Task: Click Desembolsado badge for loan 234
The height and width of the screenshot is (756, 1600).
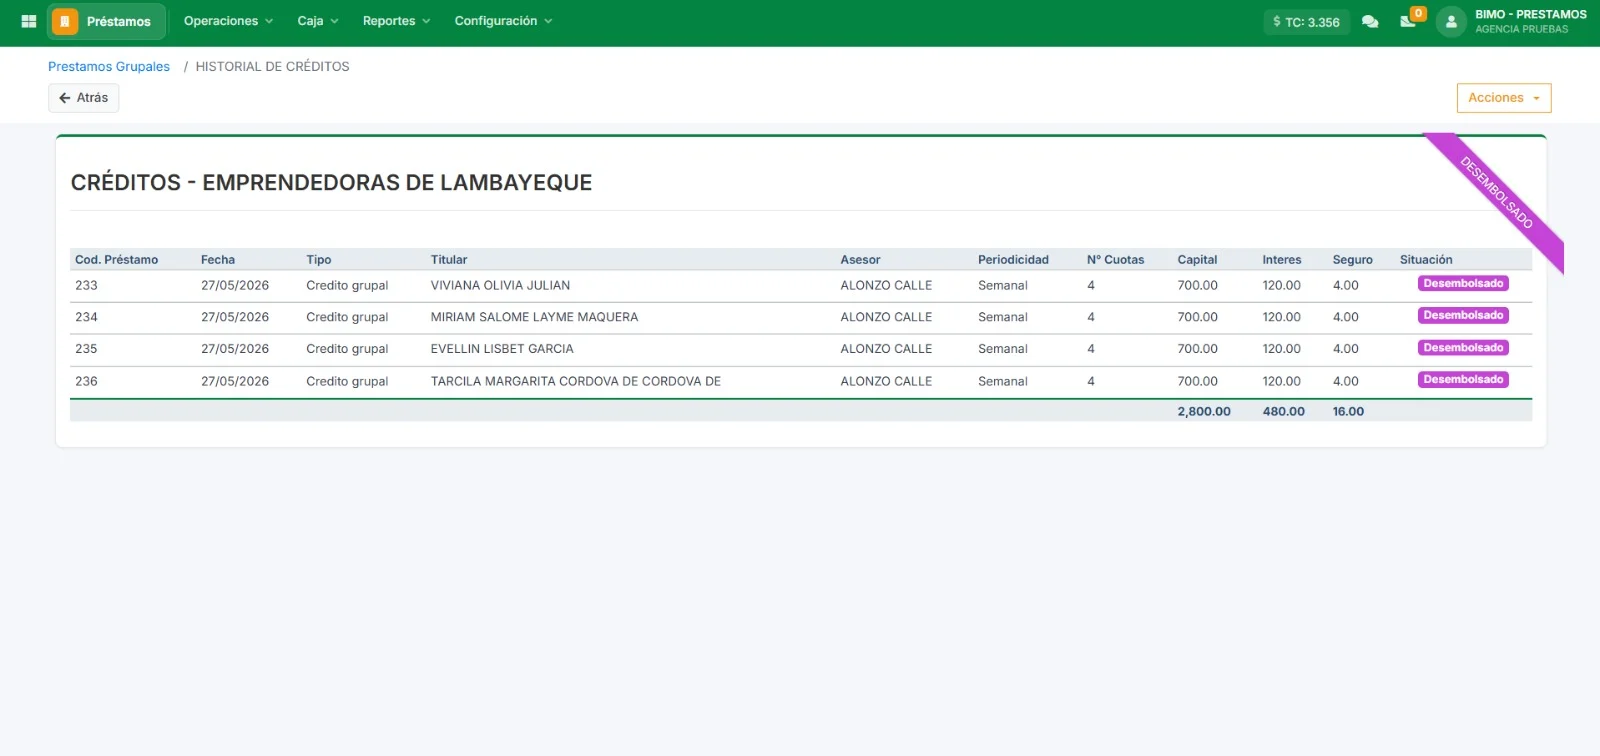Action: (x=1463, y=316)
